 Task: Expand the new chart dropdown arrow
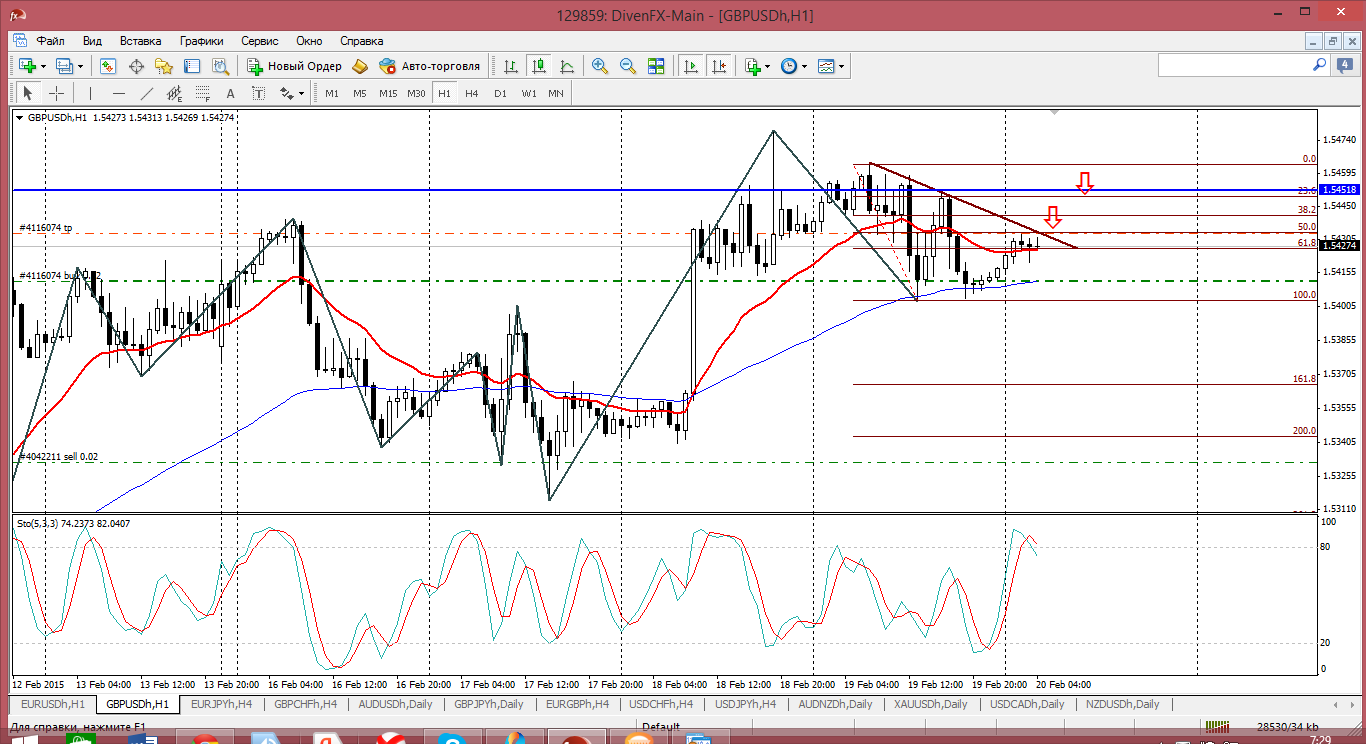coord(43,66)
